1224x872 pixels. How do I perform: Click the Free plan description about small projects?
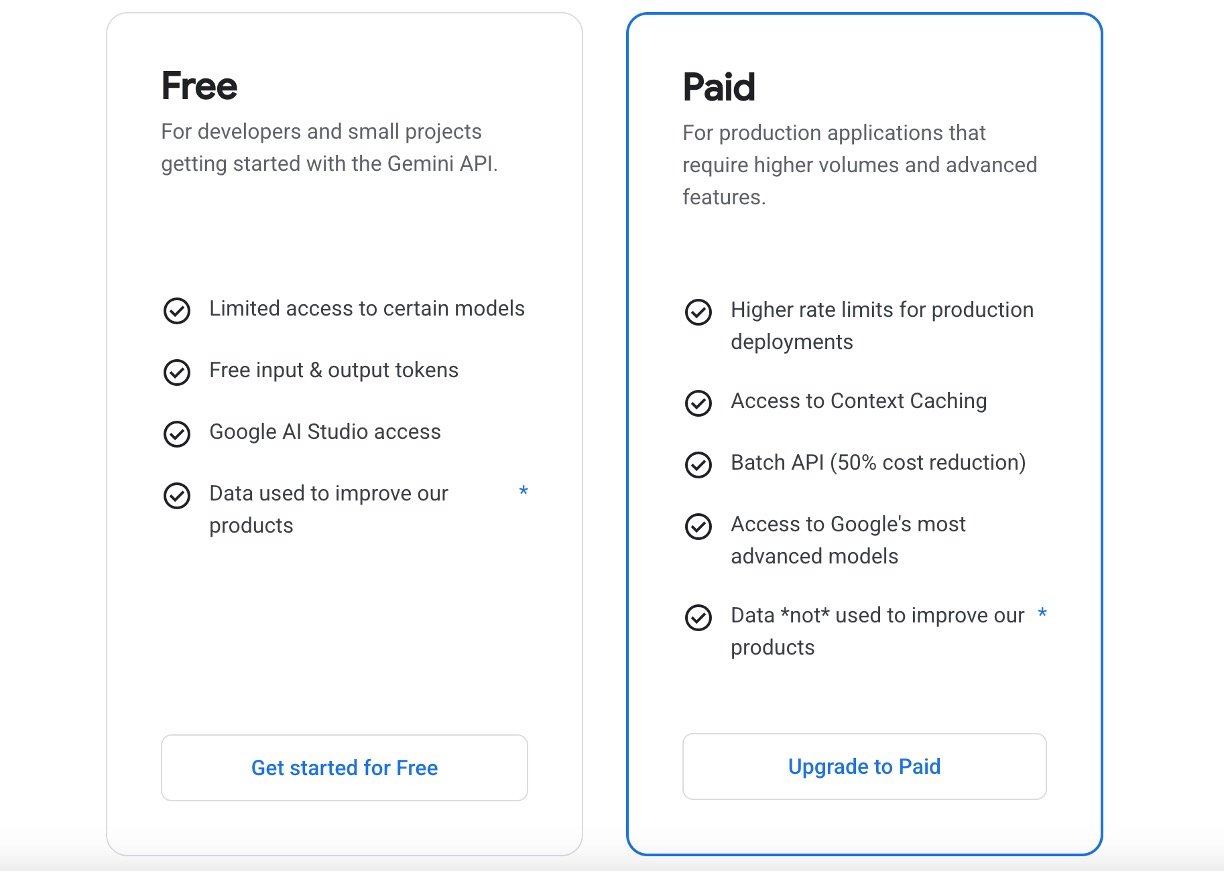click(329, 148)
